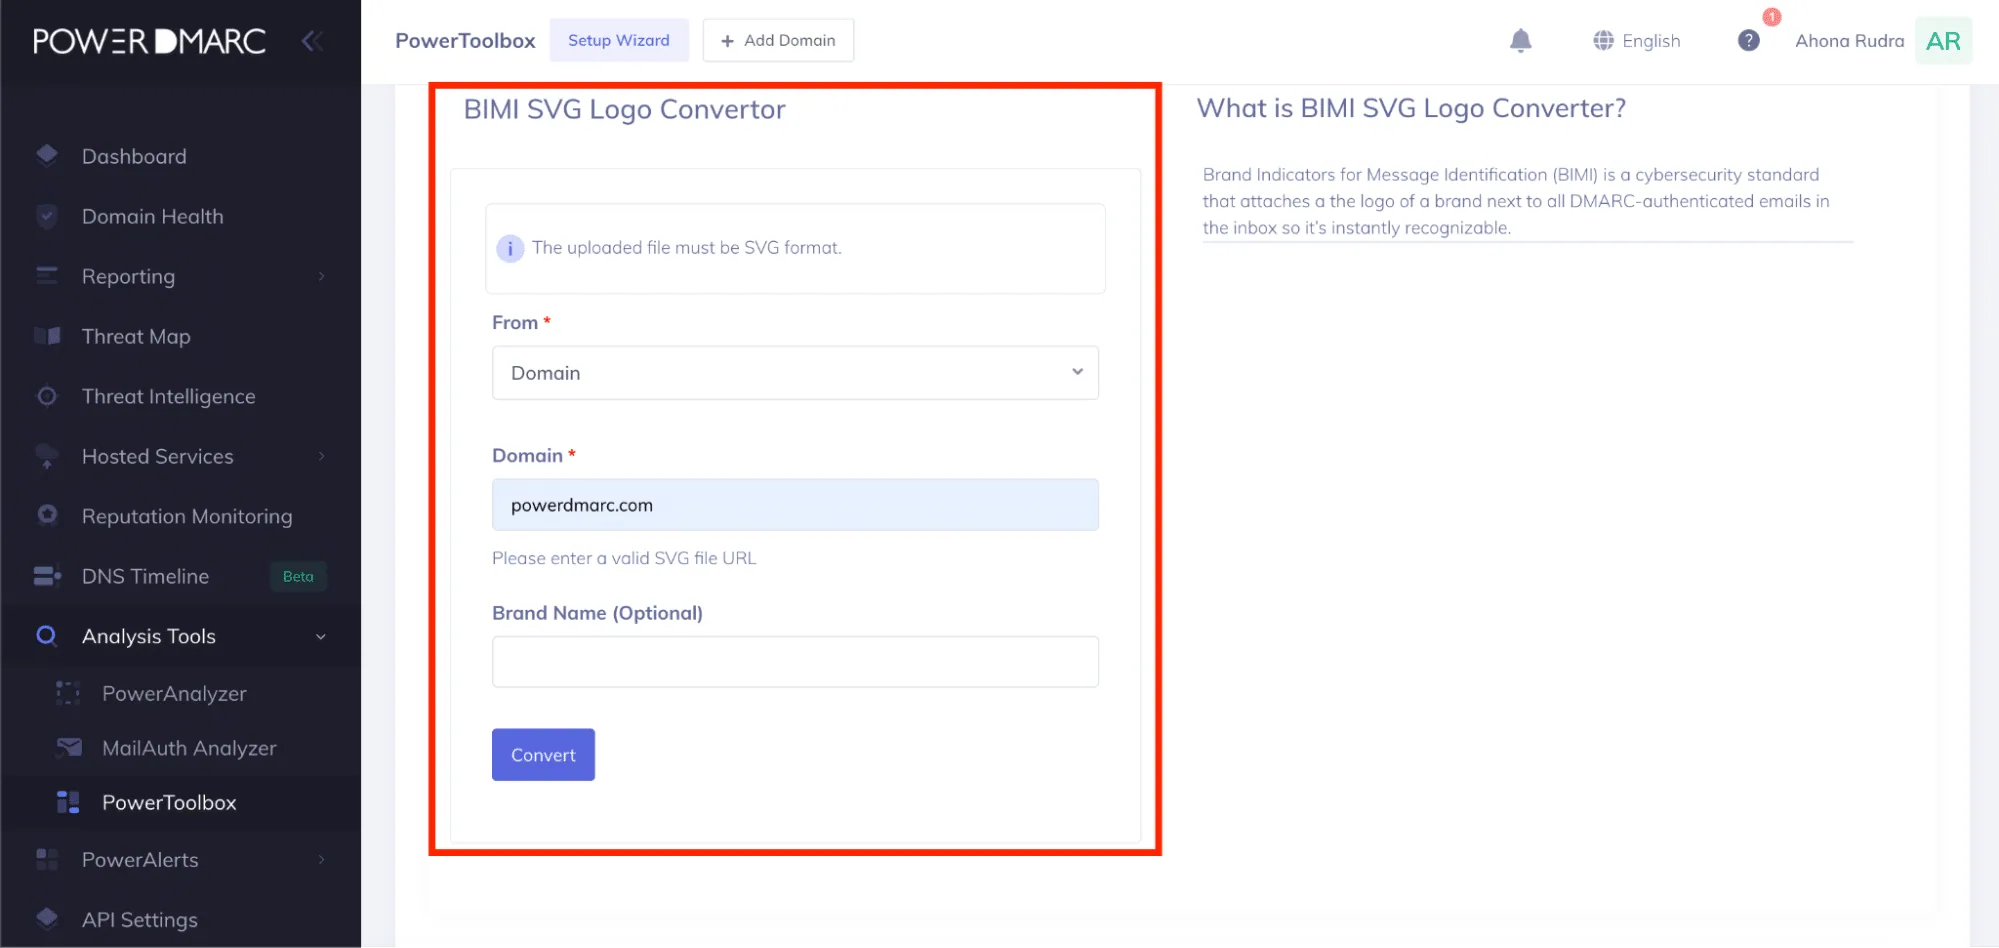This screenshot has height=948, width=1999.
Task: Click the AR user avatar
Action: [1943, 41]
